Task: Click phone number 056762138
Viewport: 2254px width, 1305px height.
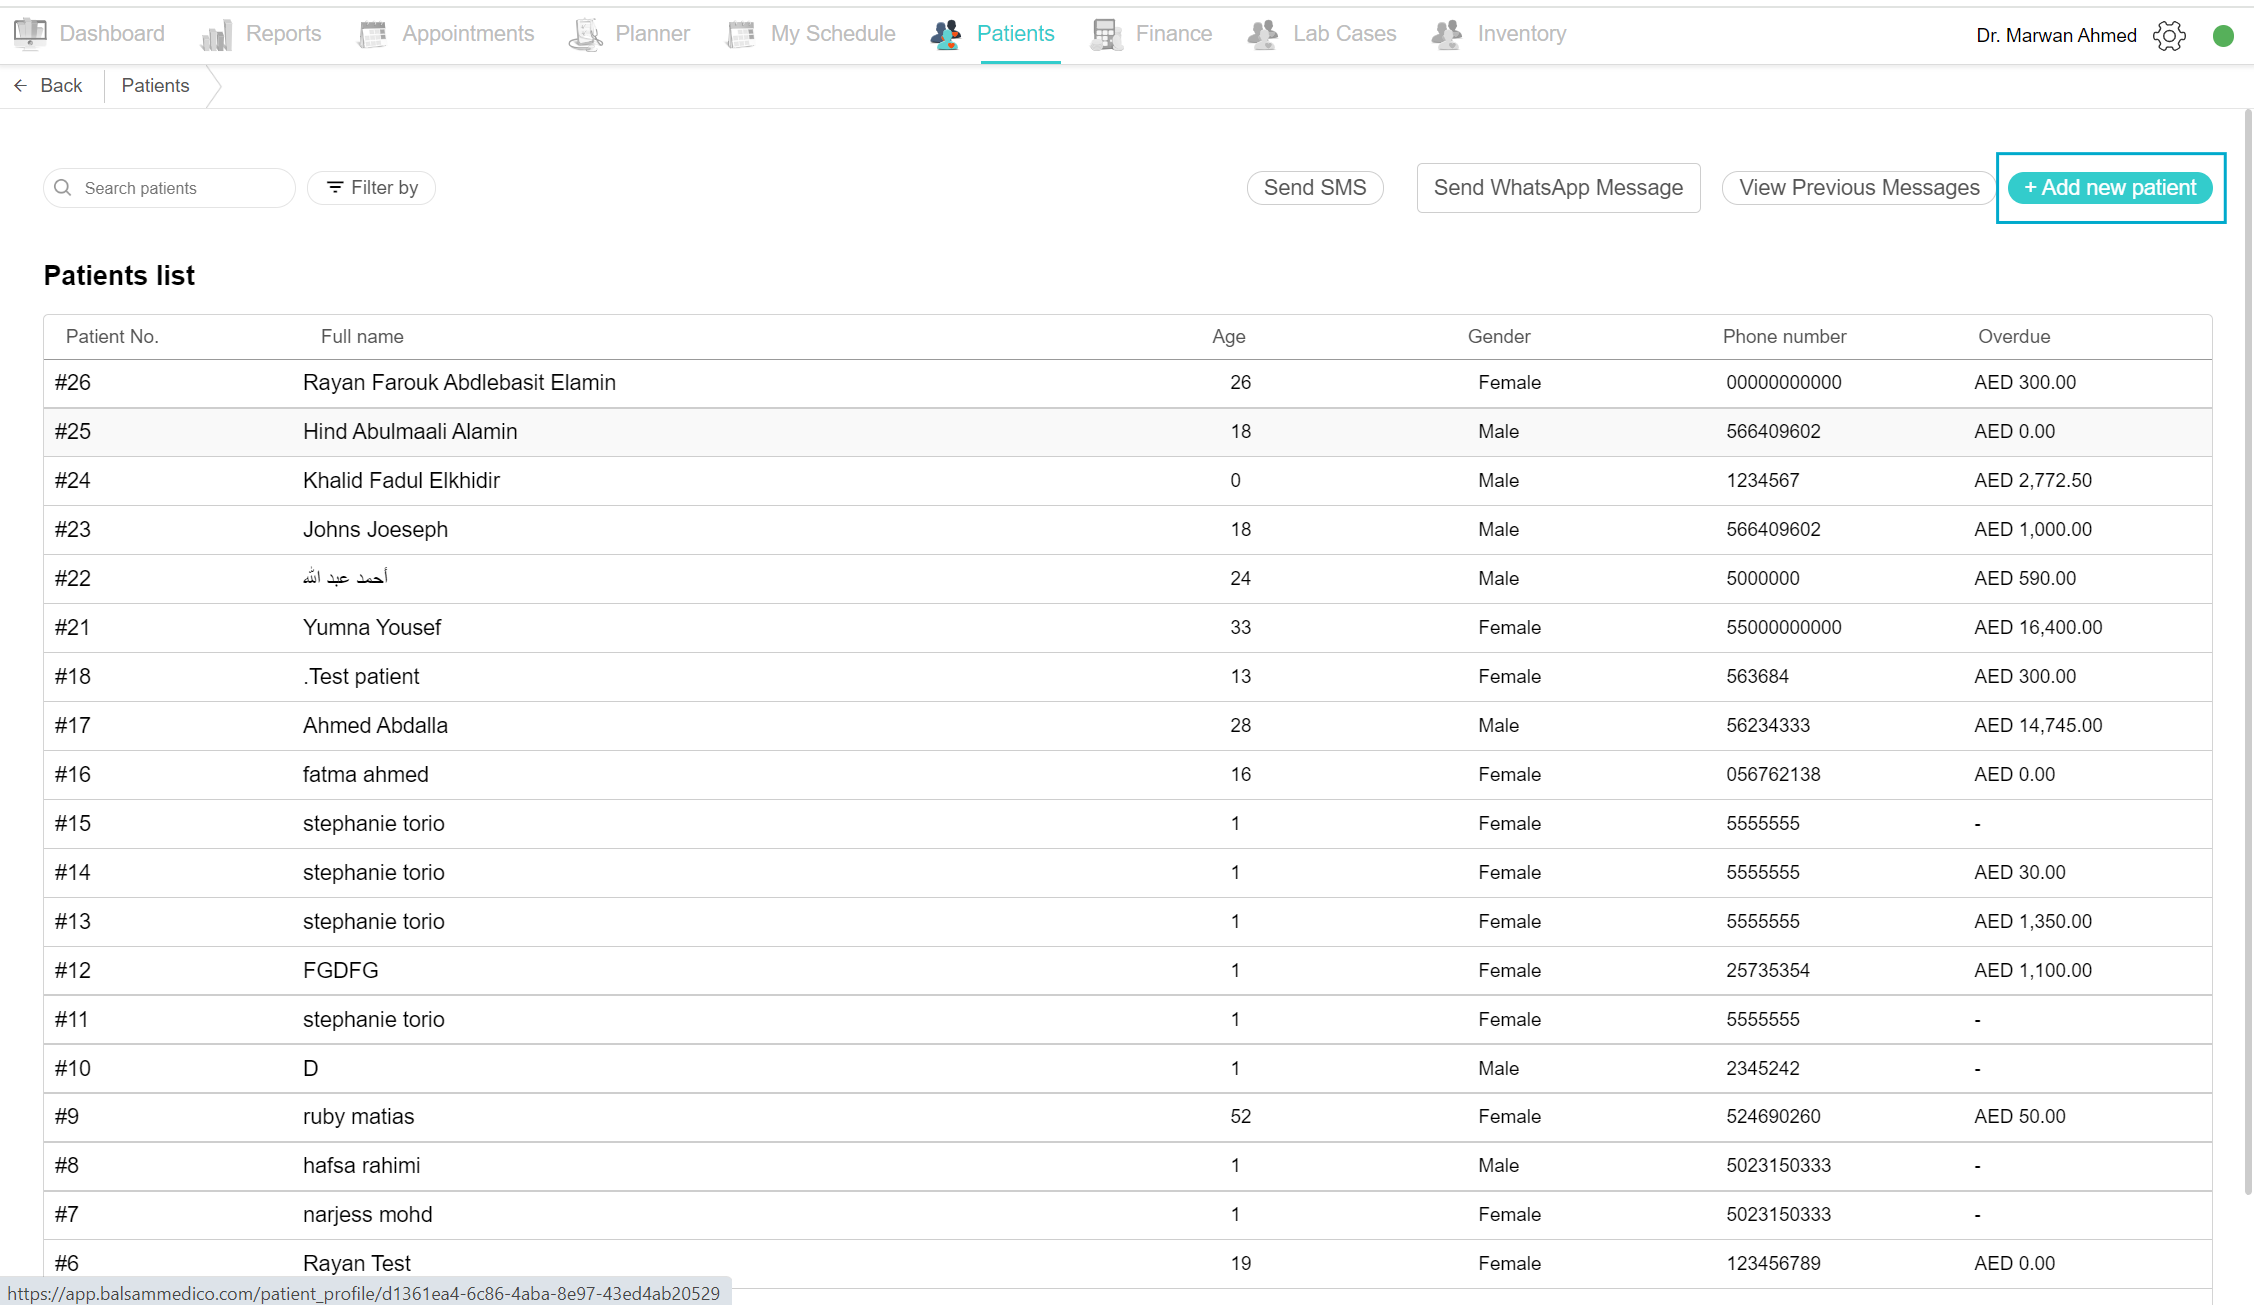Action: [x=1773, y=775]
